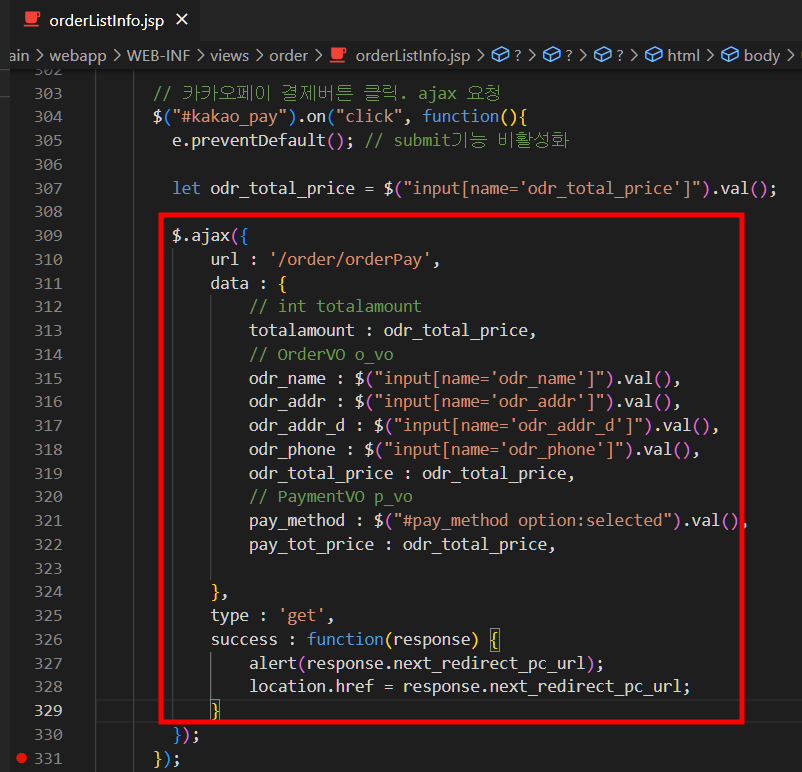
Task: Click the // PaymentVO p_vo comment
Action: click(330, 497)
